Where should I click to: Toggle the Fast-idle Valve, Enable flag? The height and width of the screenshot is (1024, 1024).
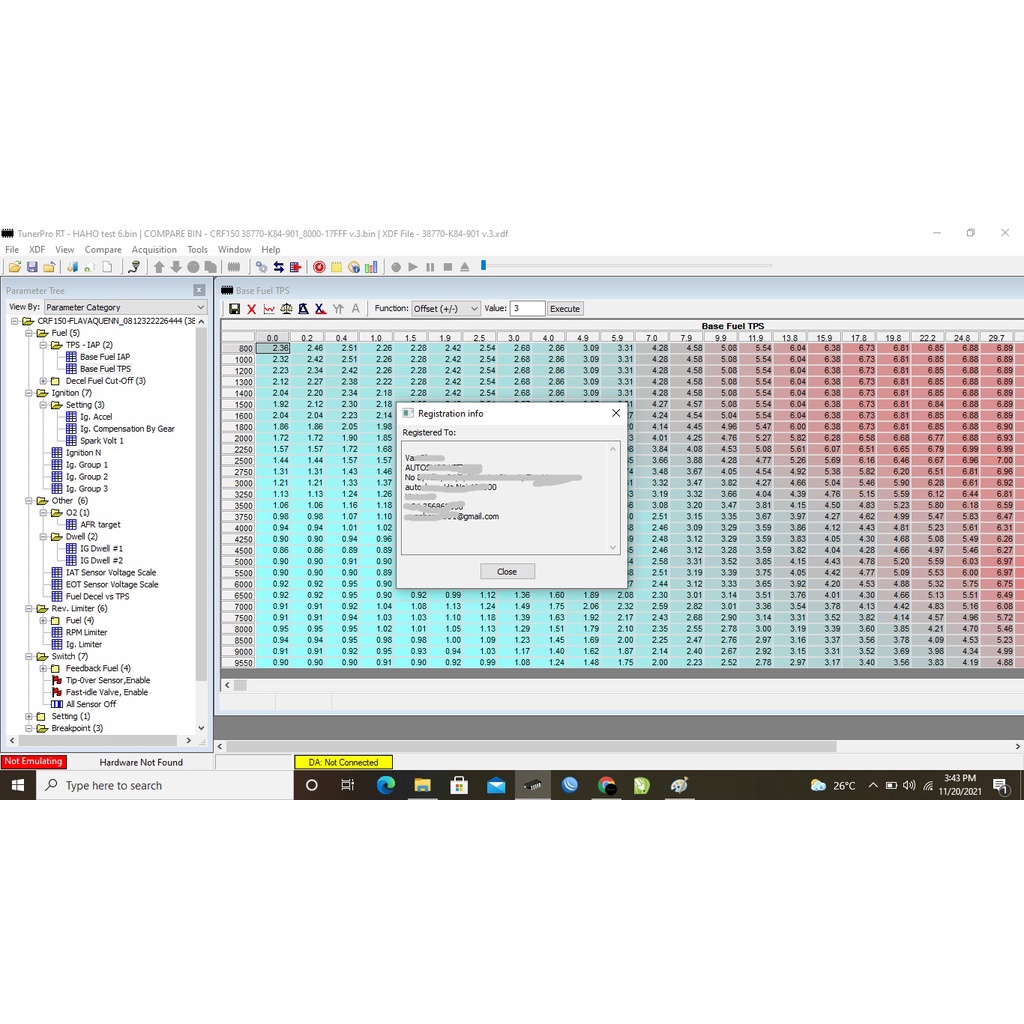pyautogui.click(x=106, y=692)
